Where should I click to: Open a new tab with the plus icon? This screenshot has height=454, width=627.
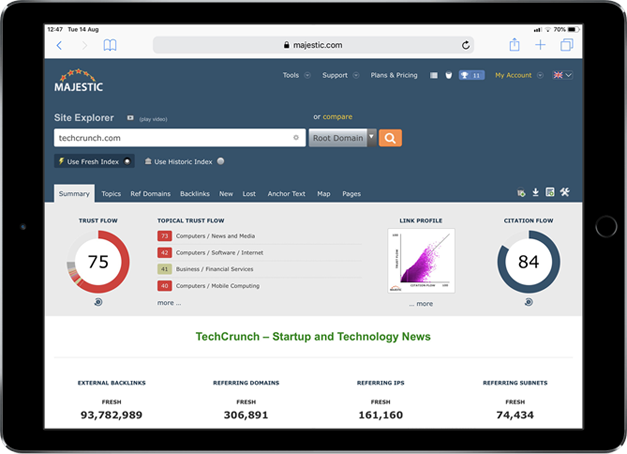click(x=540, y=45)
